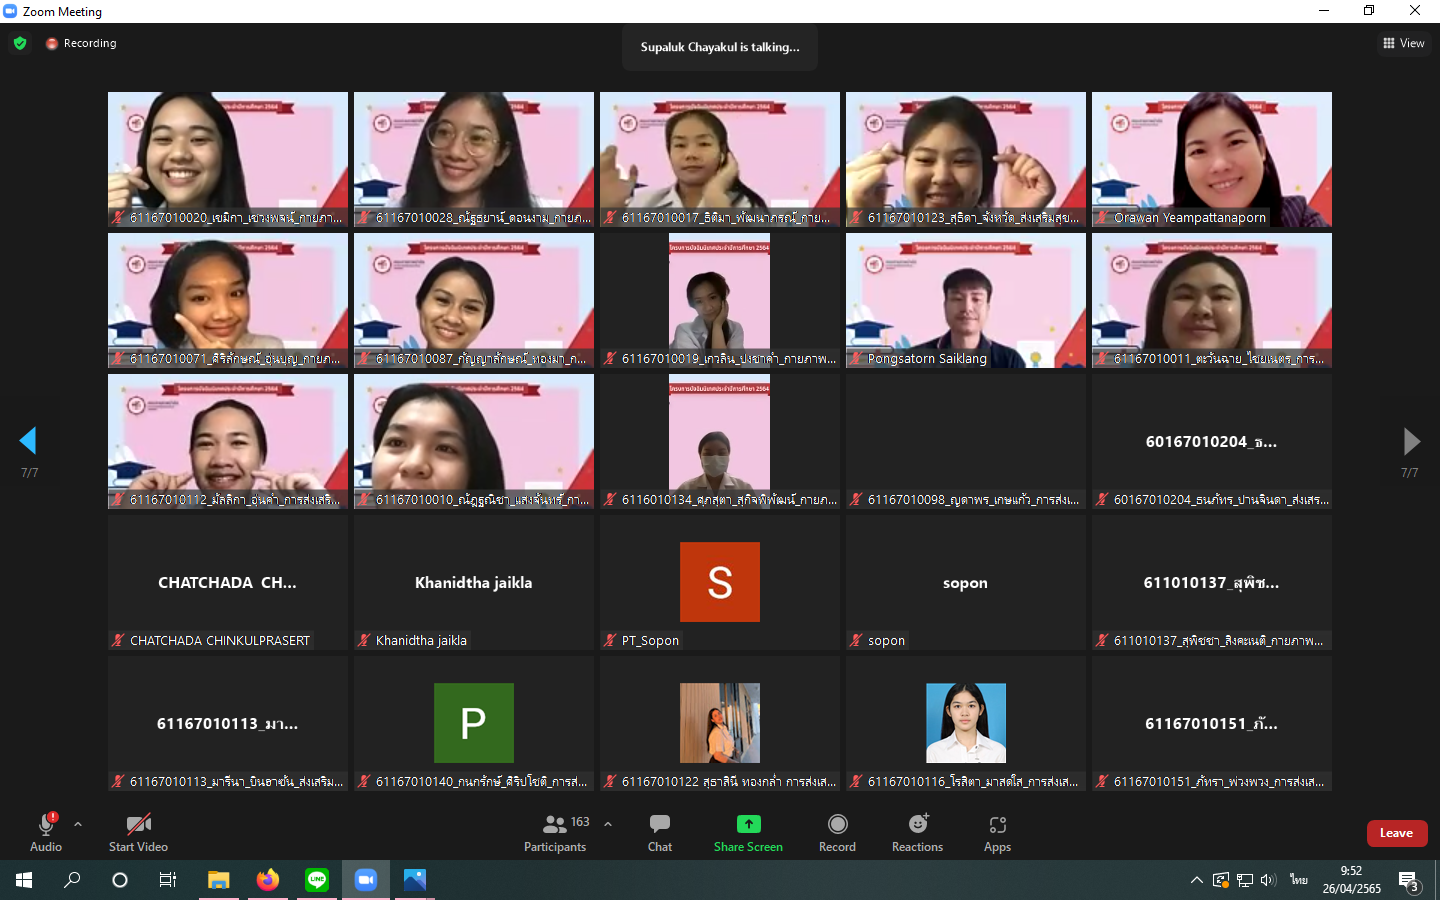The width and height of the screenshot is (1440, 900).
Task: Open the Chat panel
Action: coord(659,831)
